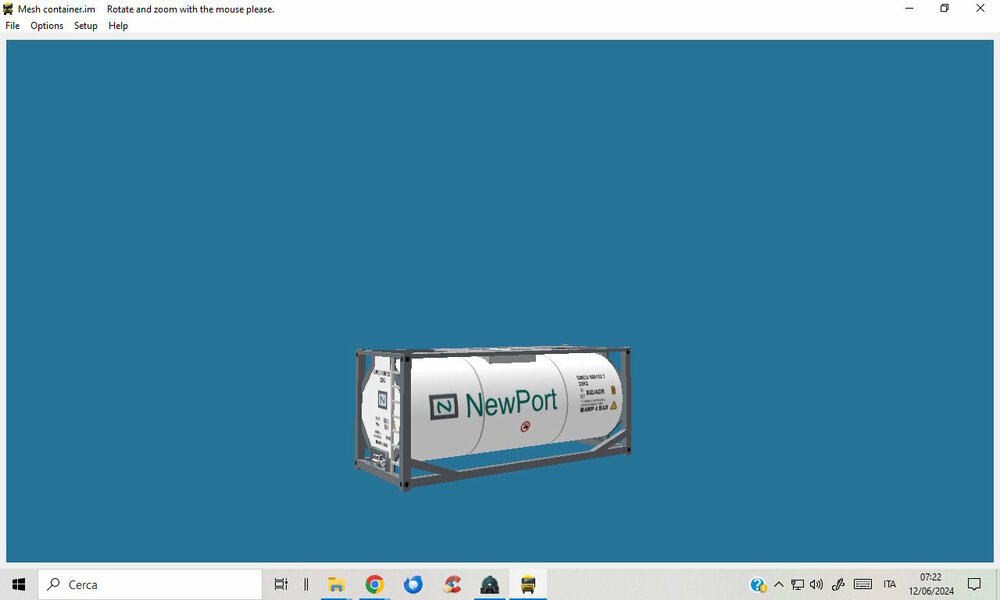
Task: Open the notification action center
Action: tap(974, 584)
